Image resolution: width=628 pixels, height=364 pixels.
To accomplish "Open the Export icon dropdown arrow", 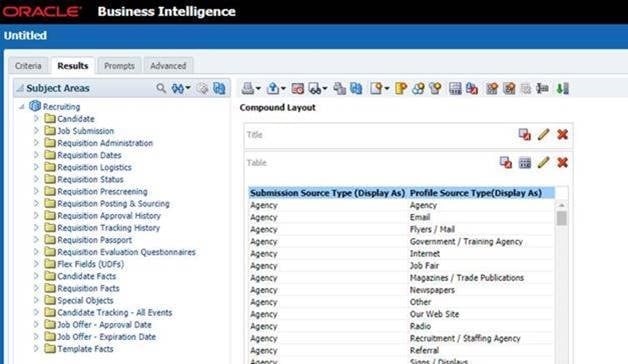I will click(x=283, y=89).
